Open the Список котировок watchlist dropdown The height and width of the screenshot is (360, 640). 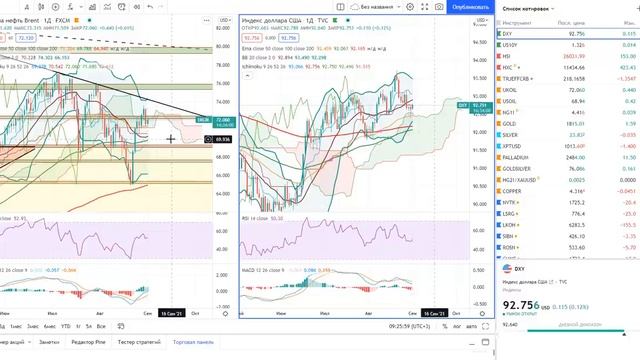(x=528, y=9)
